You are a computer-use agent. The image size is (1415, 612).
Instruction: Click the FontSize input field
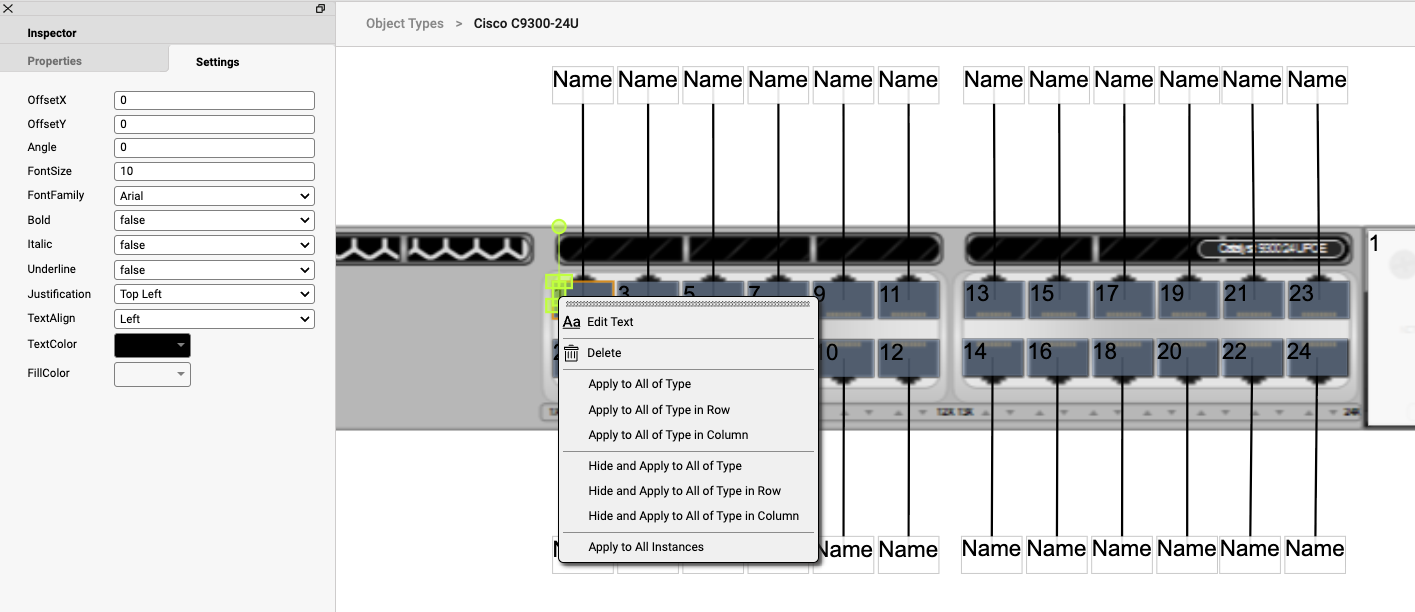click(x=214, y=171)
